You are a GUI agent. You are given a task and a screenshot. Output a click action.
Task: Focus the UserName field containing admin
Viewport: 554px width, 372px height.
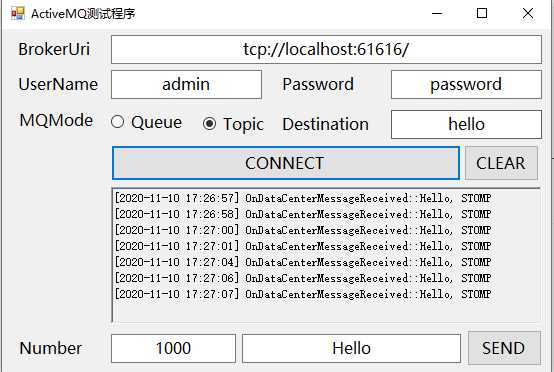[x=186, y=84]
